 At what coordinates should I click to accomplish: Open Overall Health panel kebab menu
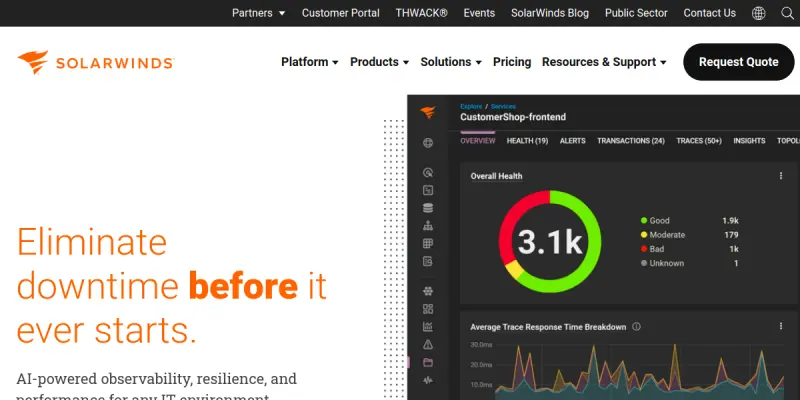[x=781, y=176]
